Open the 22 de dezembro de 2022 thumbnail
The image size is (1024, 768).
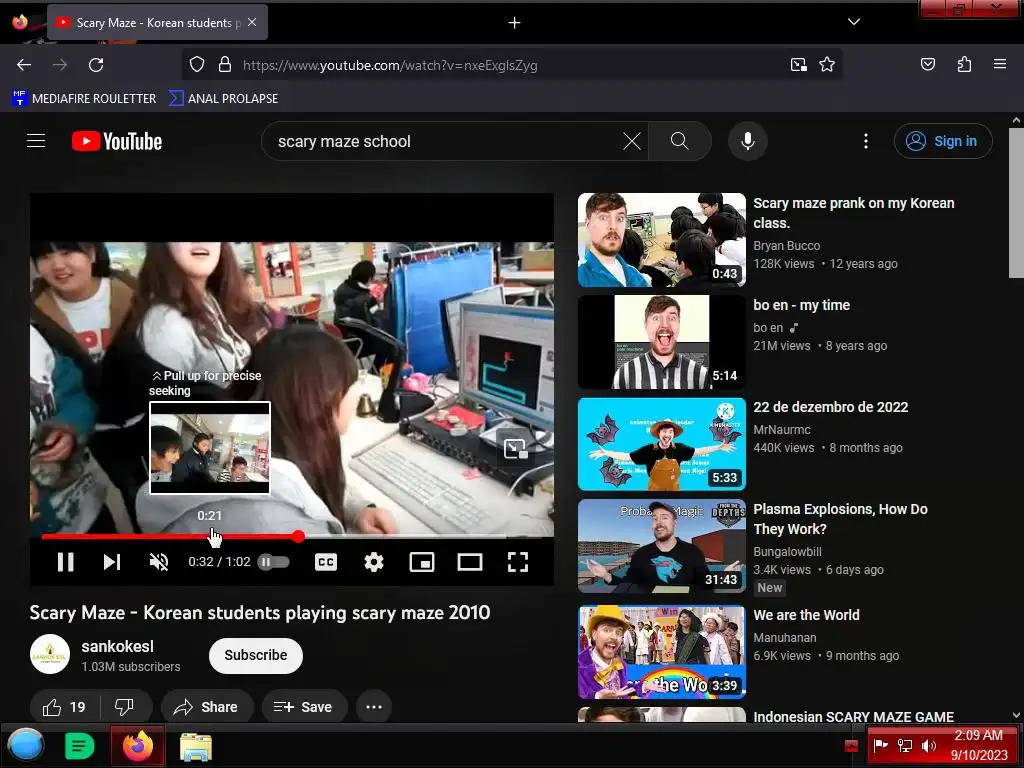pos(662,443)
